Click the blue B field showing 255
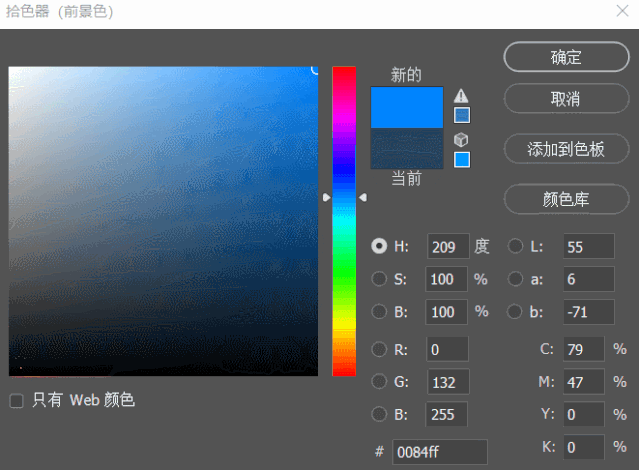The height and width of the screenshot is (470, 639). 446,414
